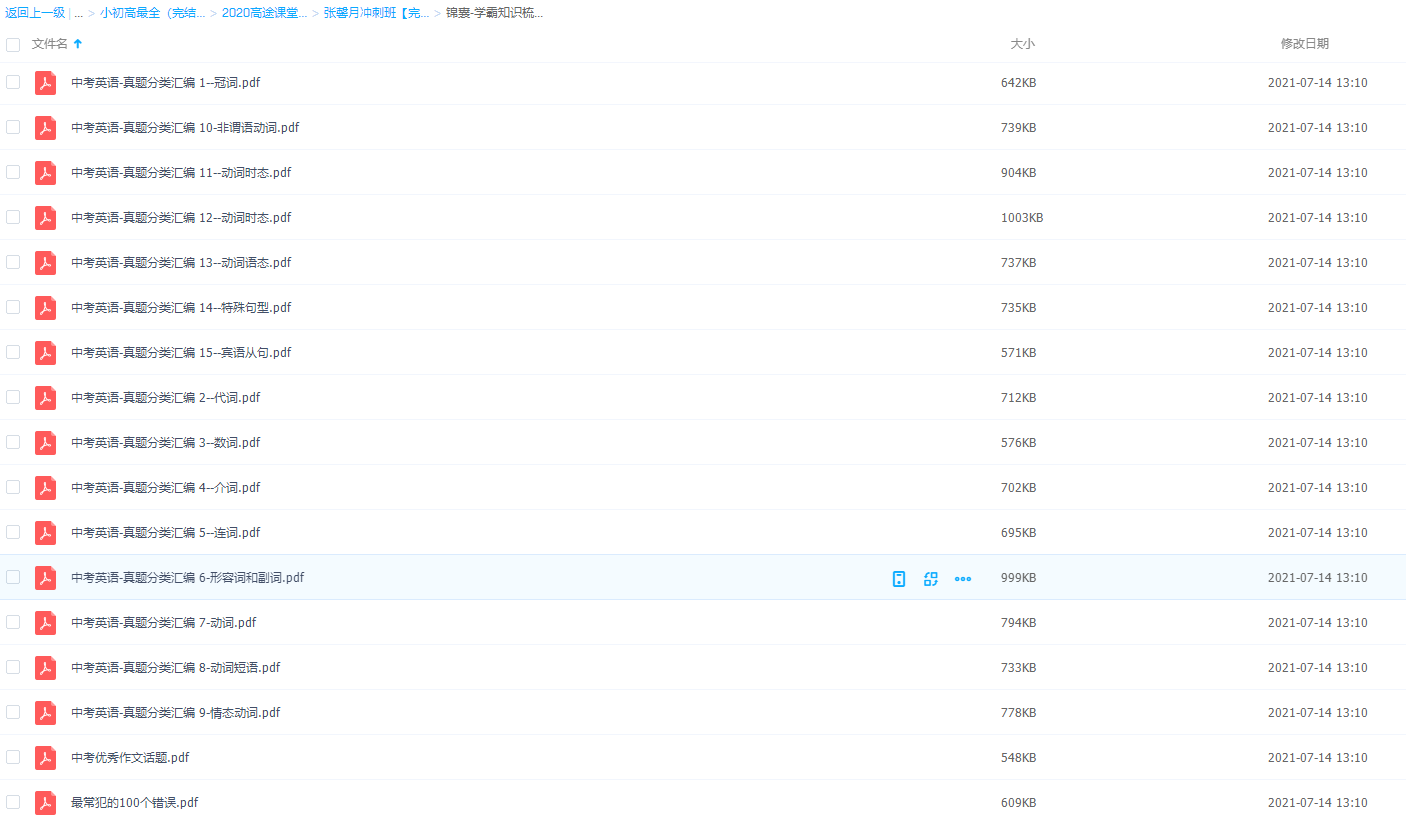This screenshot has width=1406, height=816.
Task: Click the 返回上一级 link
Action: coord(35,14)
